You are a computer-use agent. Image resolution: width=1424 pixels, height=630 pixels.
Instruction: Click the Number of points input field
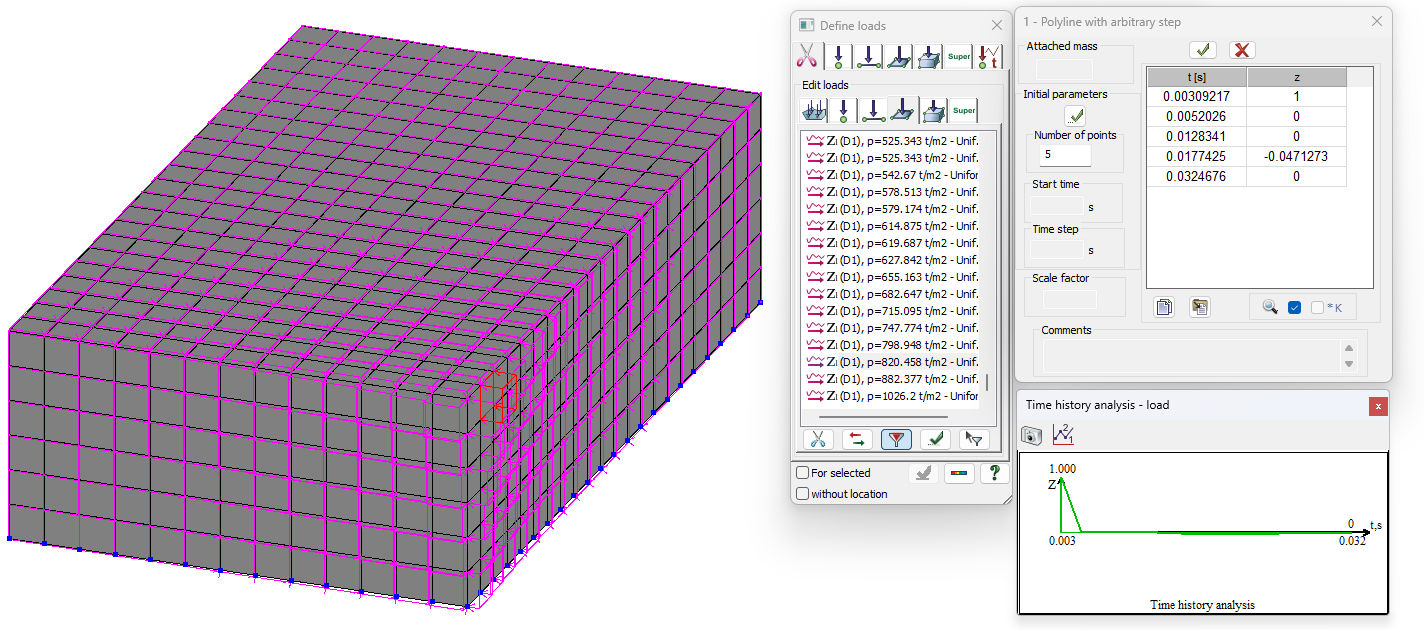[x=1066, y=155]
